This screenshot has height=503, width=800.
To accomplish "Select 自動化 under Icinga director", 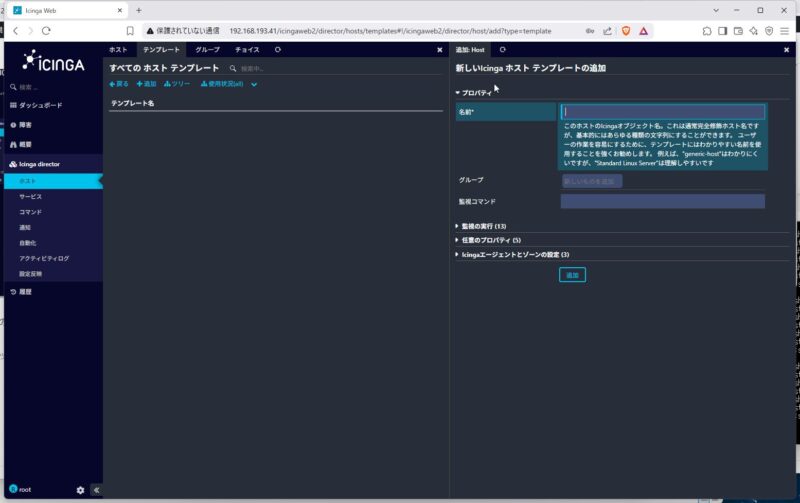I will (x=28, y=243).
